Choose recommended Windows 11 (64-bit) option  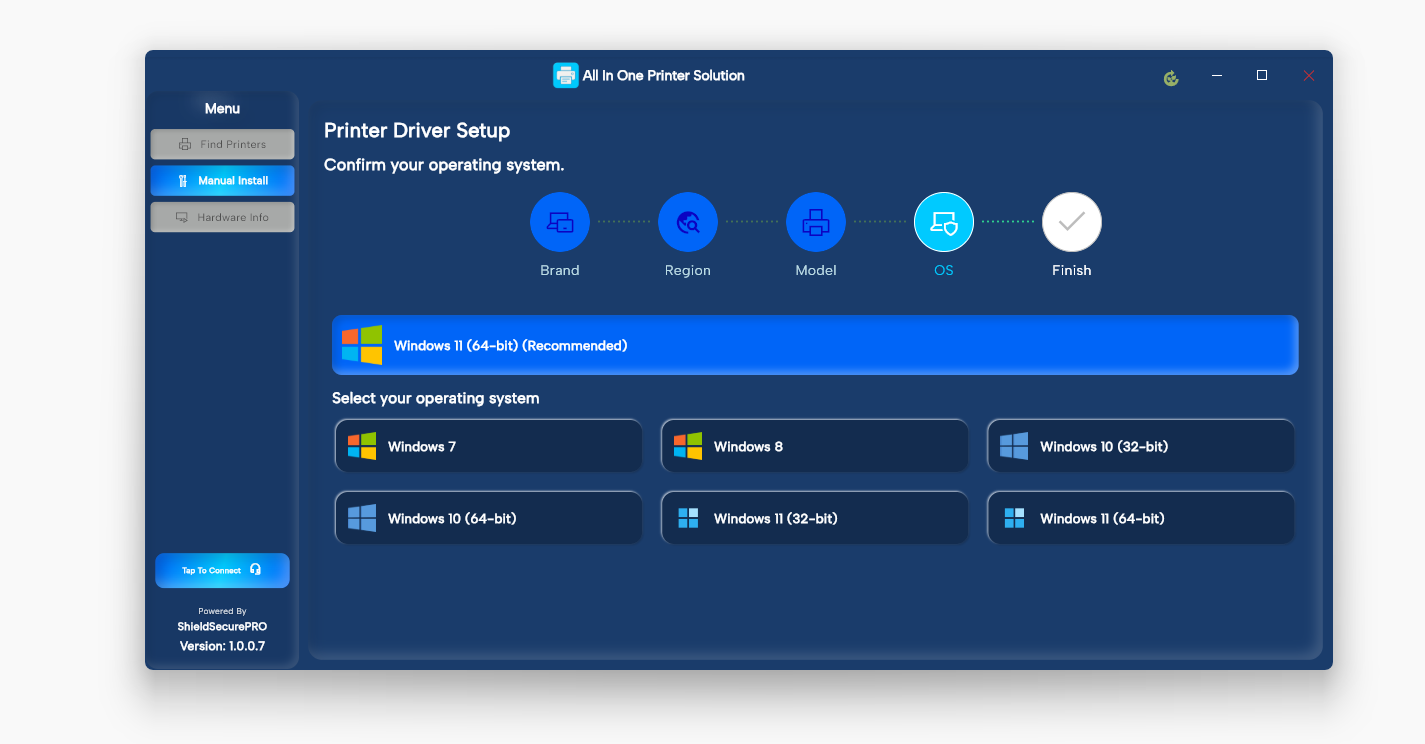815,345
